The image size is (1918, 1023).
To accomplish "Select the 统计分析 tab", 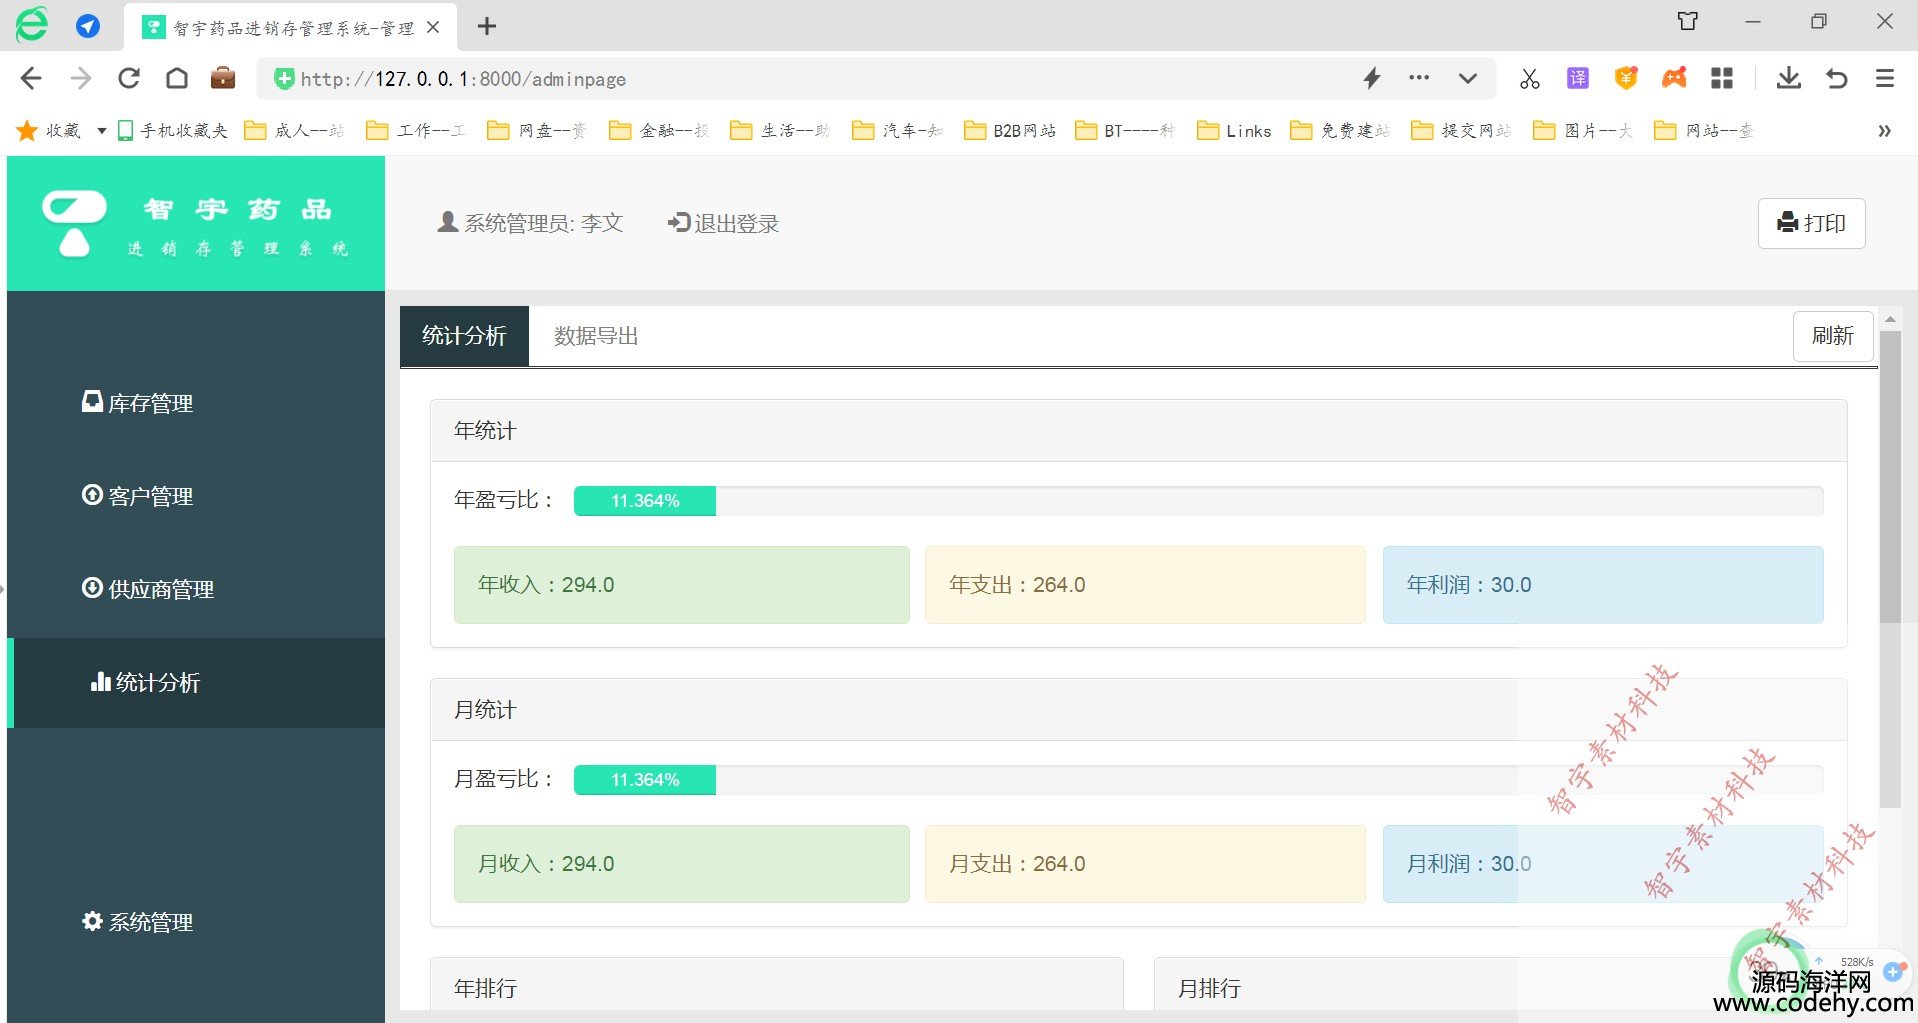I will 464,336.
